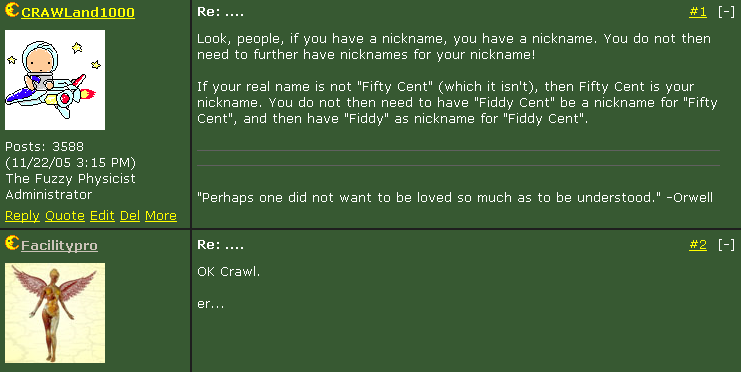This screenshot has height=372, width=741.
Task: Click the first post's "Re: ...." title
Action: click(220, 12)
